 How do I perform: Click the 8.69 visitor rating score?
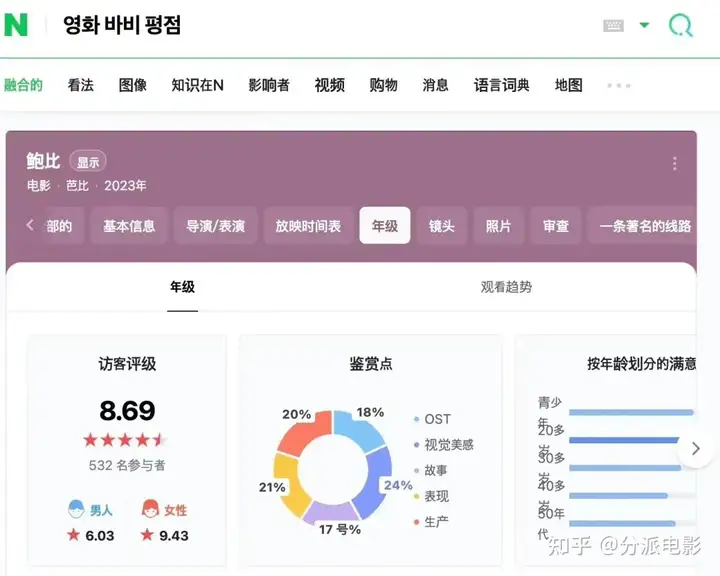pyautogui.click(x=127, y=411)
